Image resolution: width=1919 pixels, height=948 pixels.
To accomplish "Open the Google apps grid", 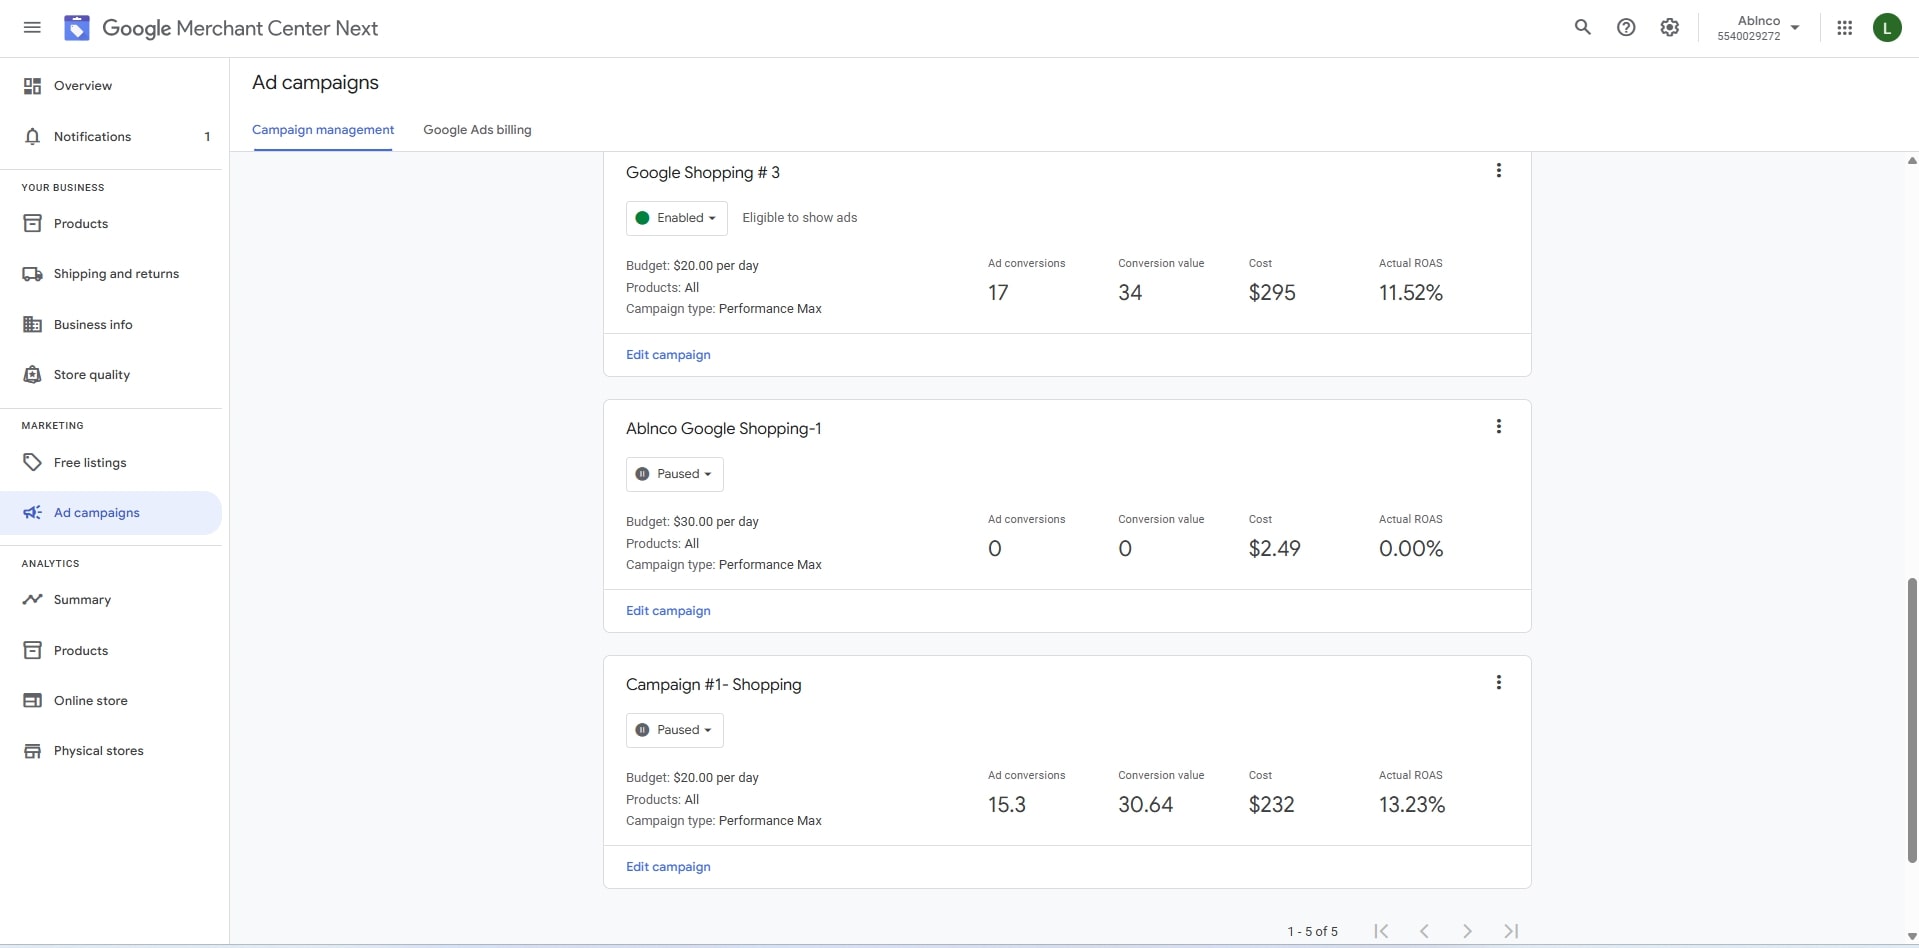I will point(1845,28).
